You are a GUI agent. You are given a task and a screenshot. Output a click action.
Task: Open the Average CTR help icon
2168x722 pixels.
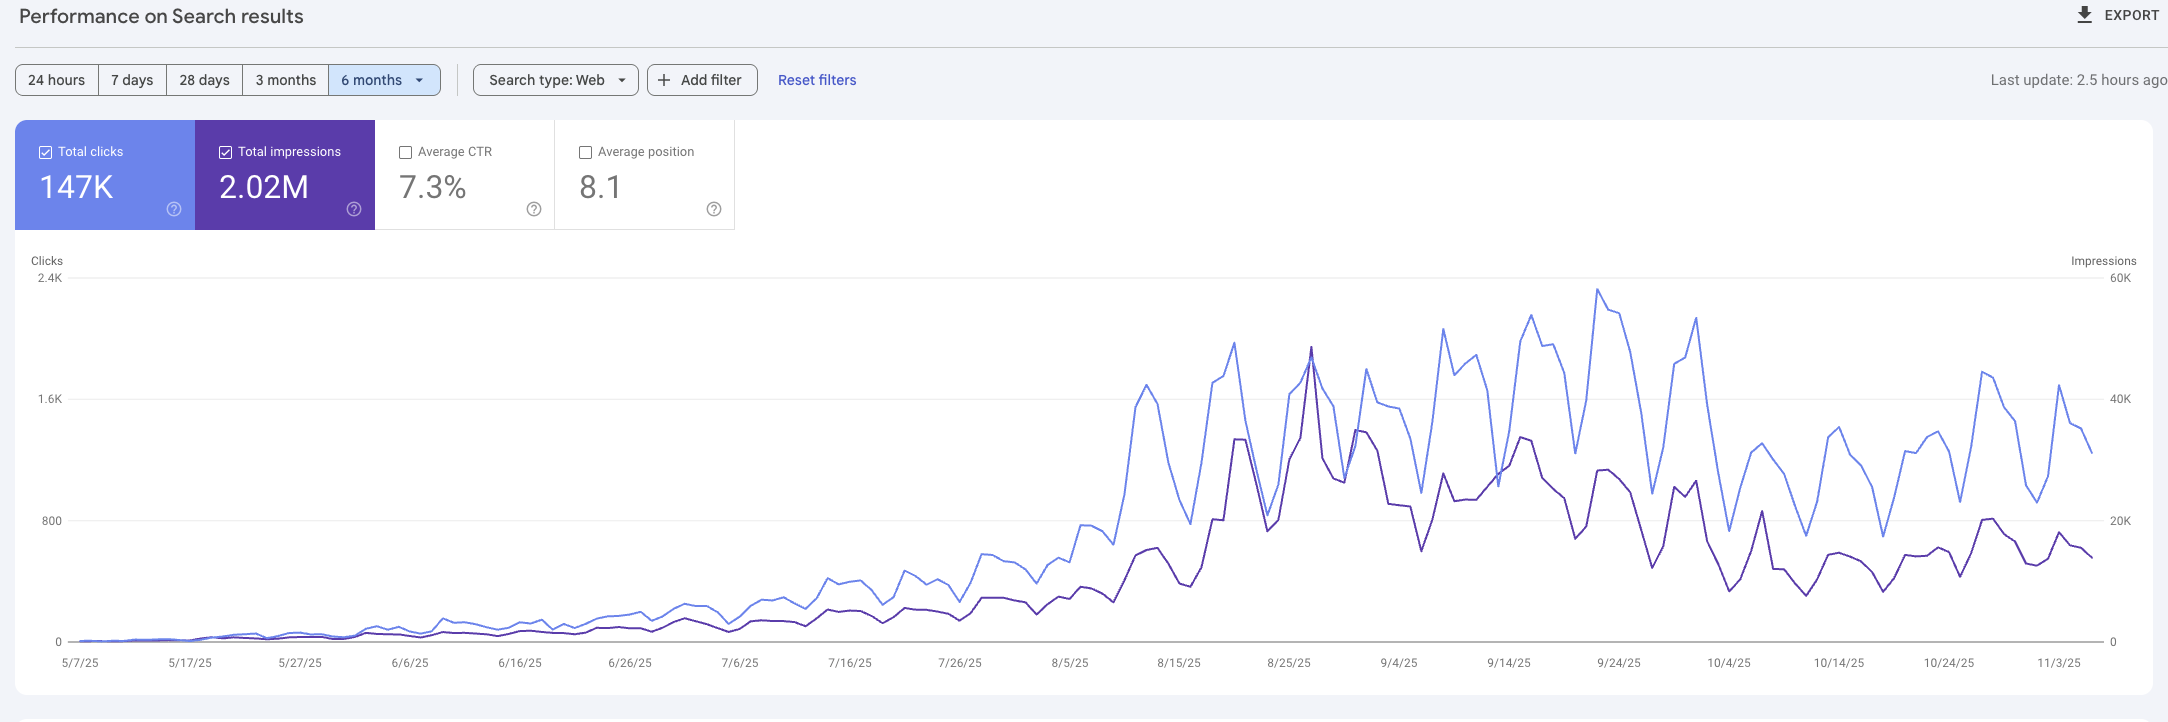pyautogui.click(x=534, y=209)
